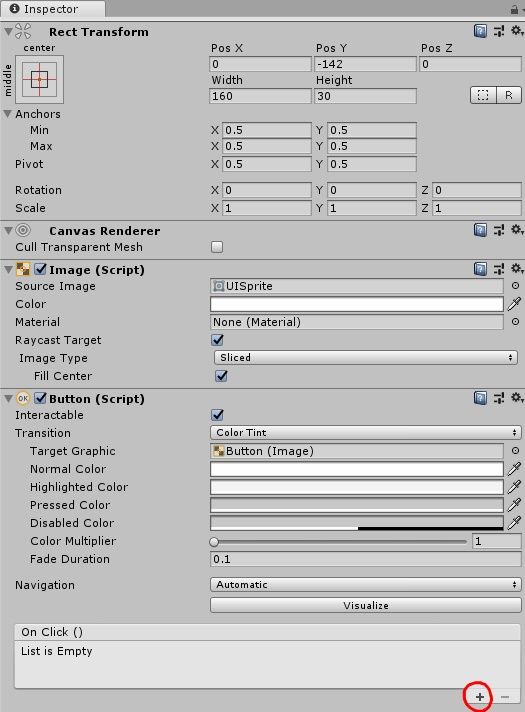Adjust Color Multiplier slider handle
The image size is (525, 712).
(x=214, y=541)
